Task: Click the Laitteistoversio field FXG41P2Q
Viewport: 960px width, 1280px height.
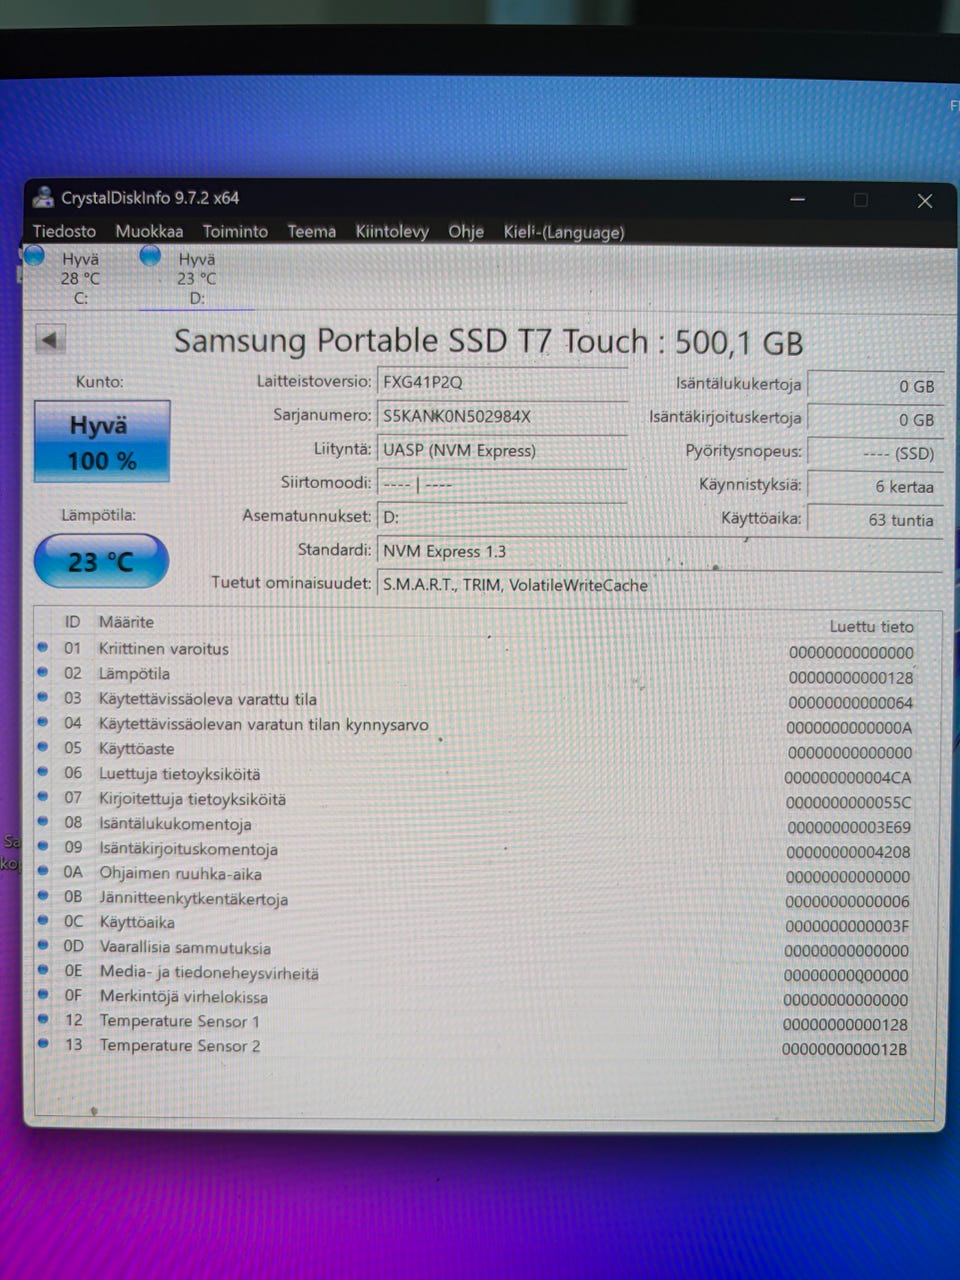Action: tap(503, 383)
